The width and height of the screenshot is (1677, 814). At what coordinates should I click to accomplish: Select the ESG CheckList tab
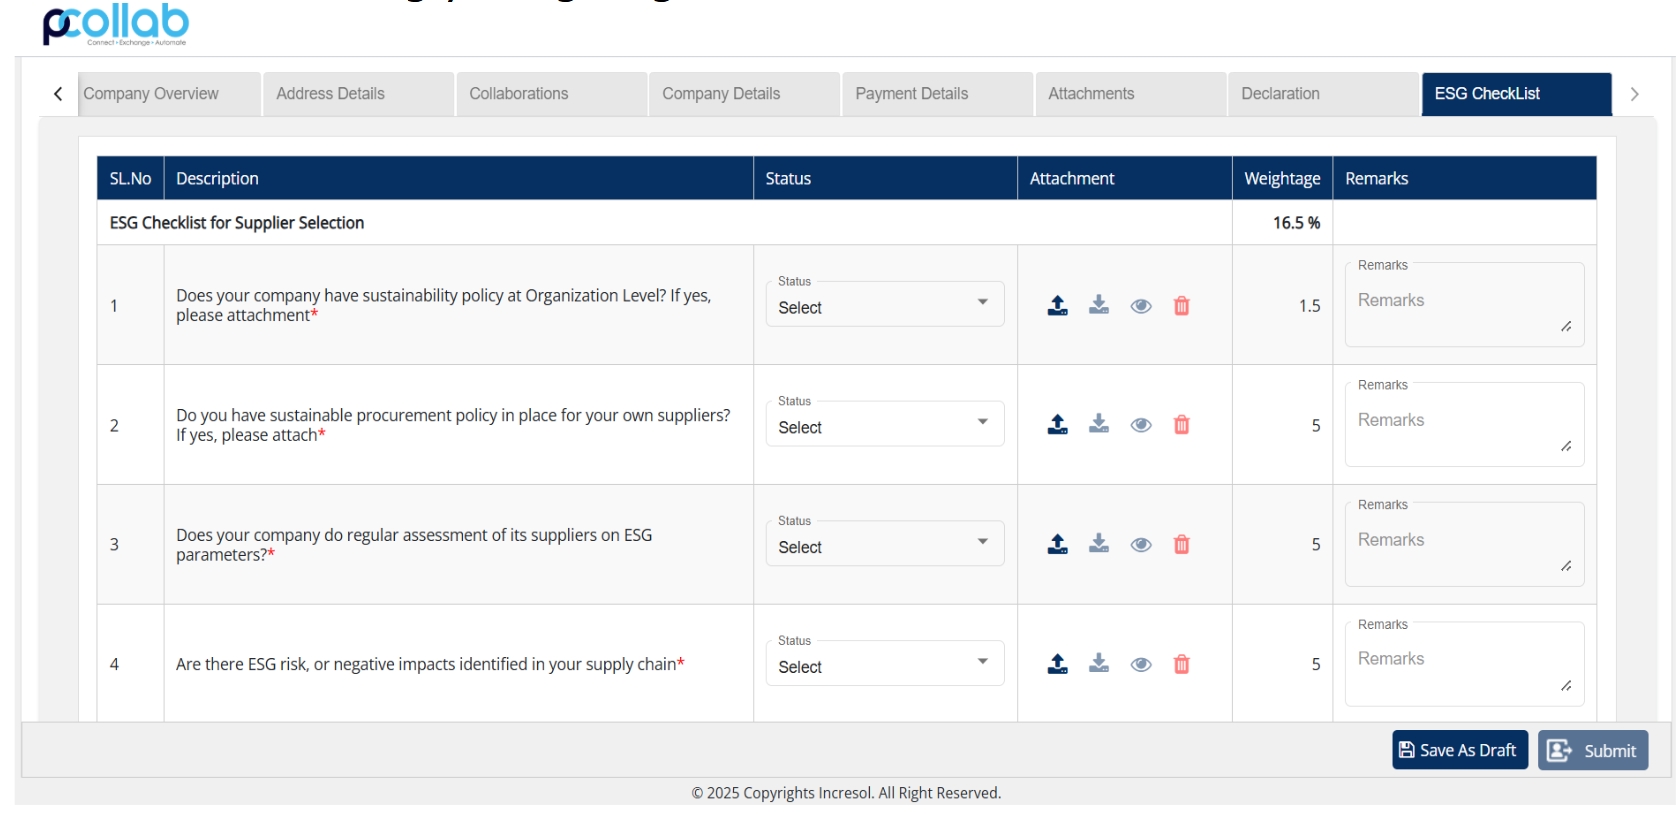1517,94
